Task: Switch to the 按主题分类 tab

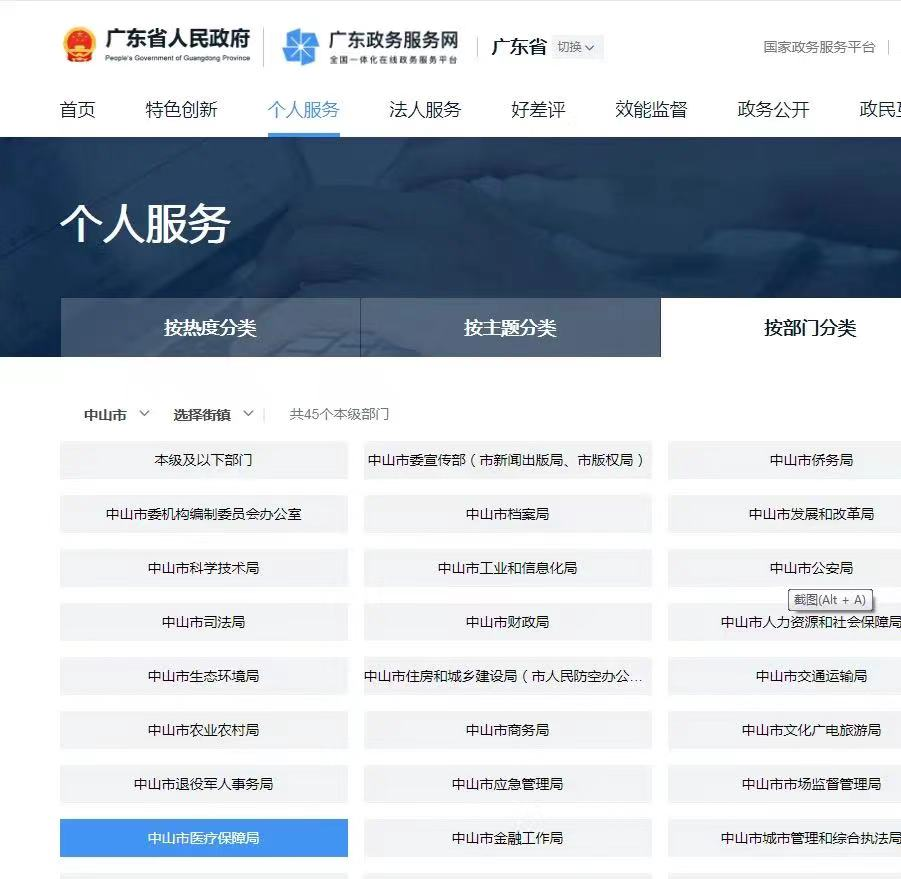Action: click(510, 327)
